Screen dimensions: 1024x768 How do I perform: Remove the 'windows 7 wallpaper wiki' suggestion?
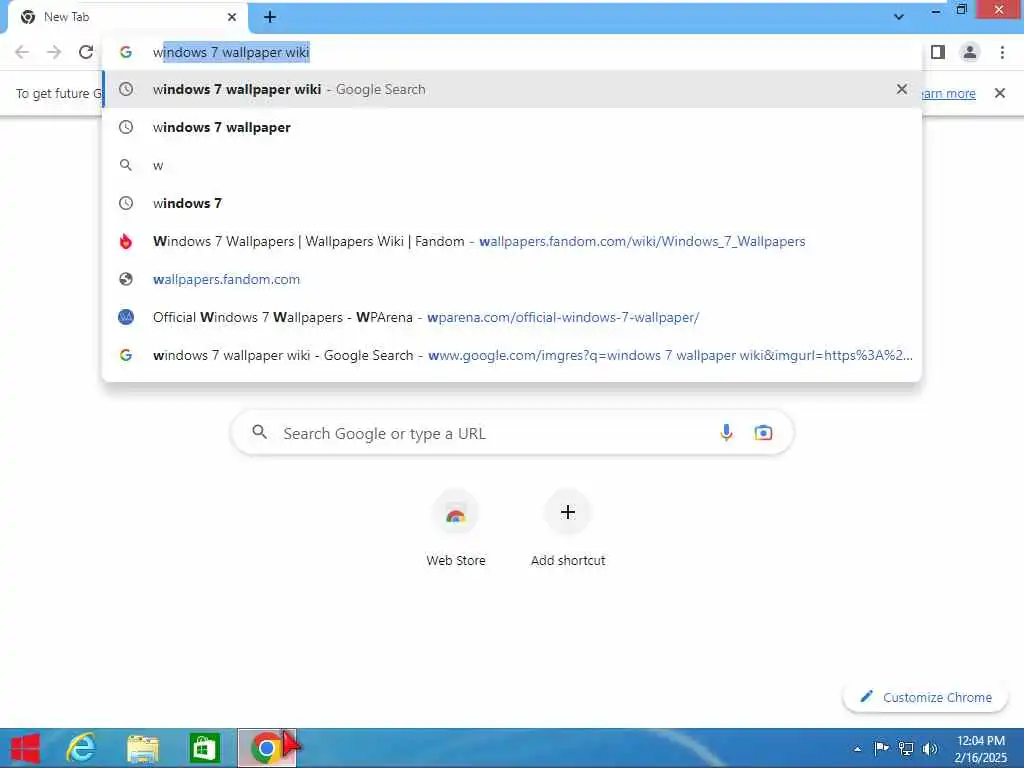tap(902, 89)
